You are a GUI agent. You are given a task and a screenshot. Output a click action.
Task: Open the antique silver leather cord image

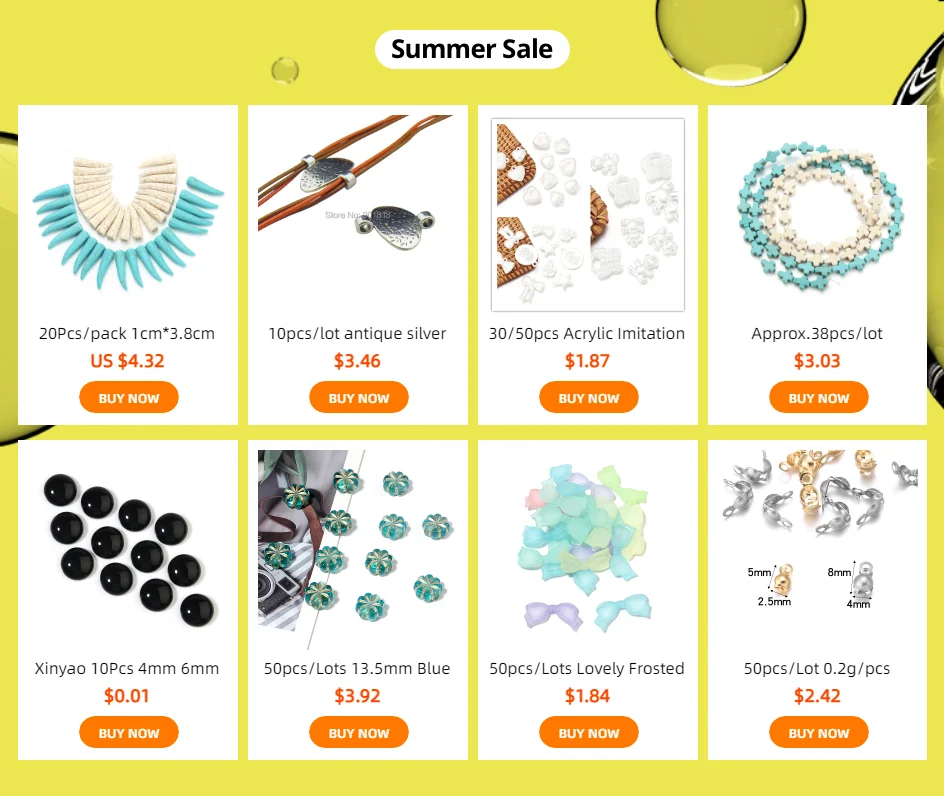[x=358, y=215]
